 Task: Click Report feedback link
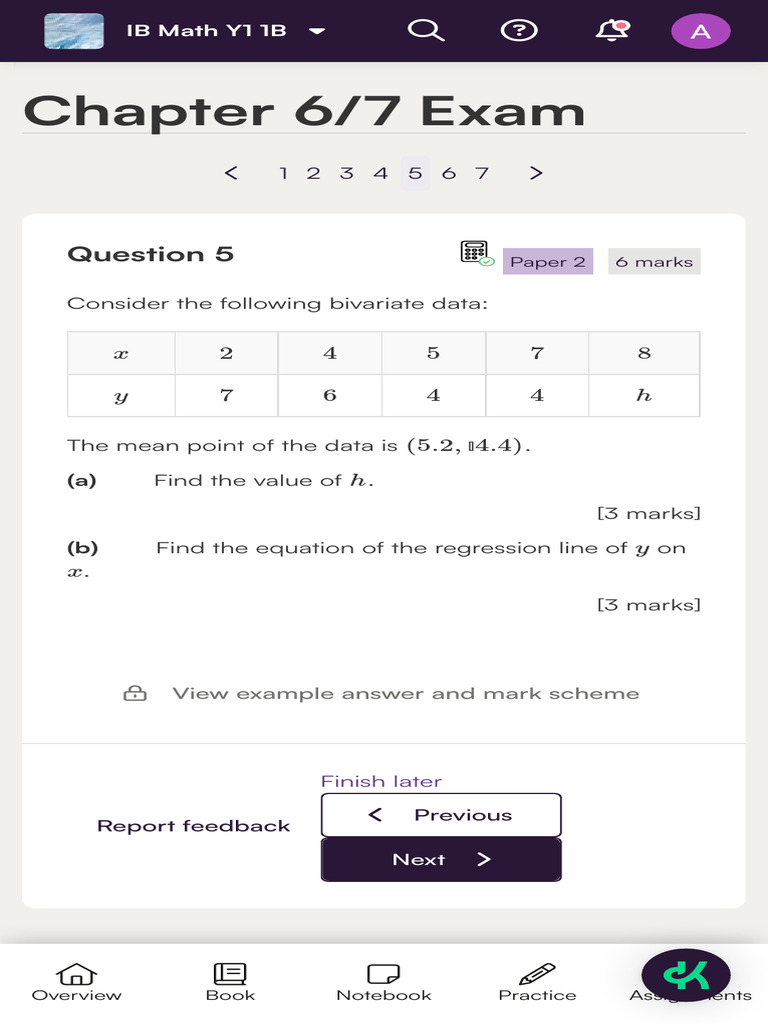(193, 826)
